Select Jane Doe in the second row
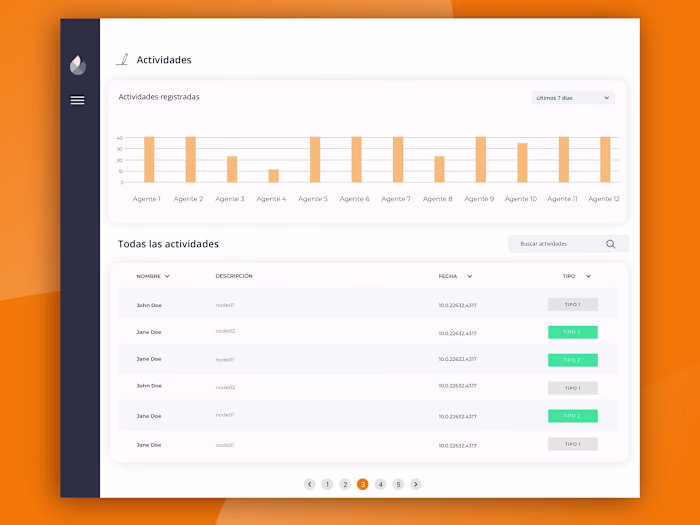The height and width of the screenshot is (525, 700). click(x=149, y=332)
